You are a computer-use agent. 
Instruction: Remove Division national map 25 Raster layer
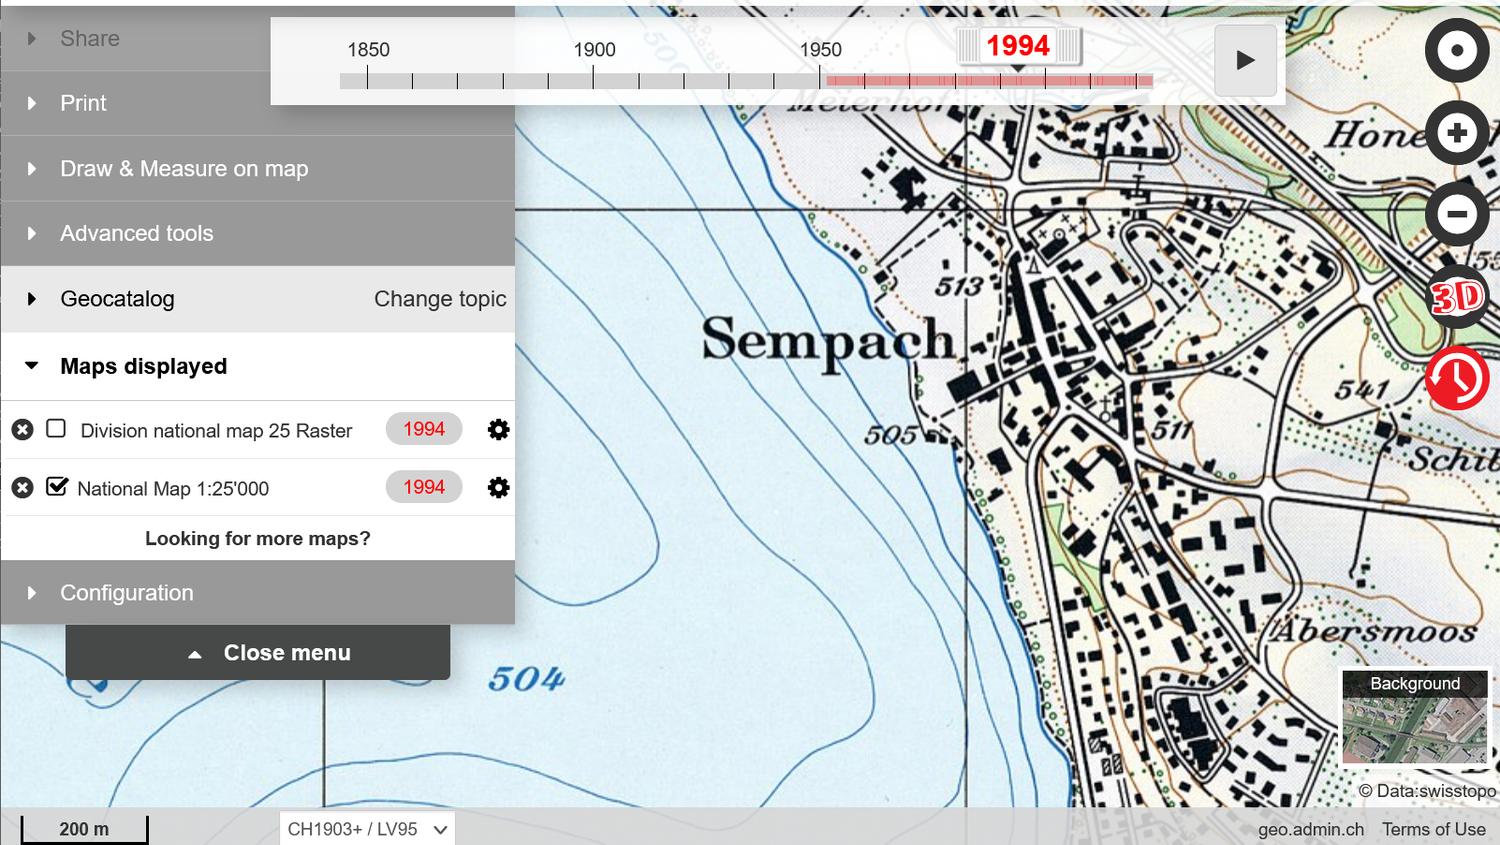pyautogui.click(x=22, y=430)
